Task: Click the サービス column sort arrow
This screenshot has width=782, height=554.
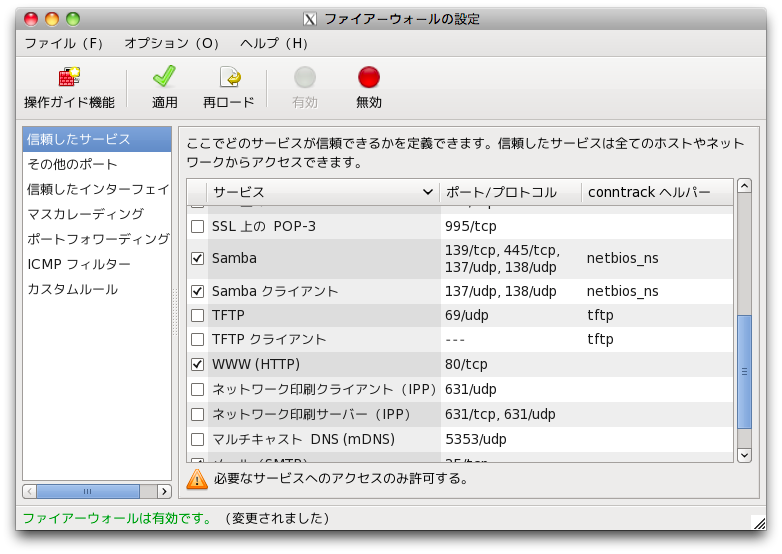Action: pos(428,192)
